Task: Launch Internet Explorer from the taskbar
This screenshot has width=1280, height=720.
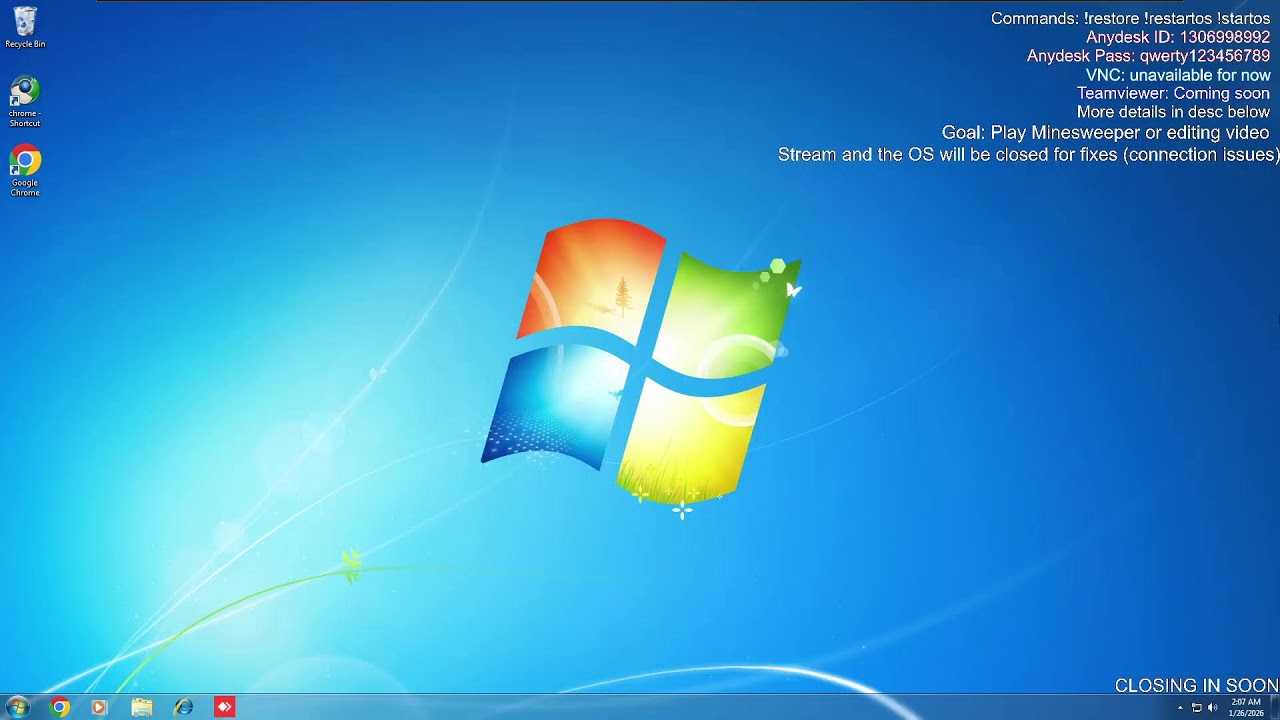Action: click(183, 707)
